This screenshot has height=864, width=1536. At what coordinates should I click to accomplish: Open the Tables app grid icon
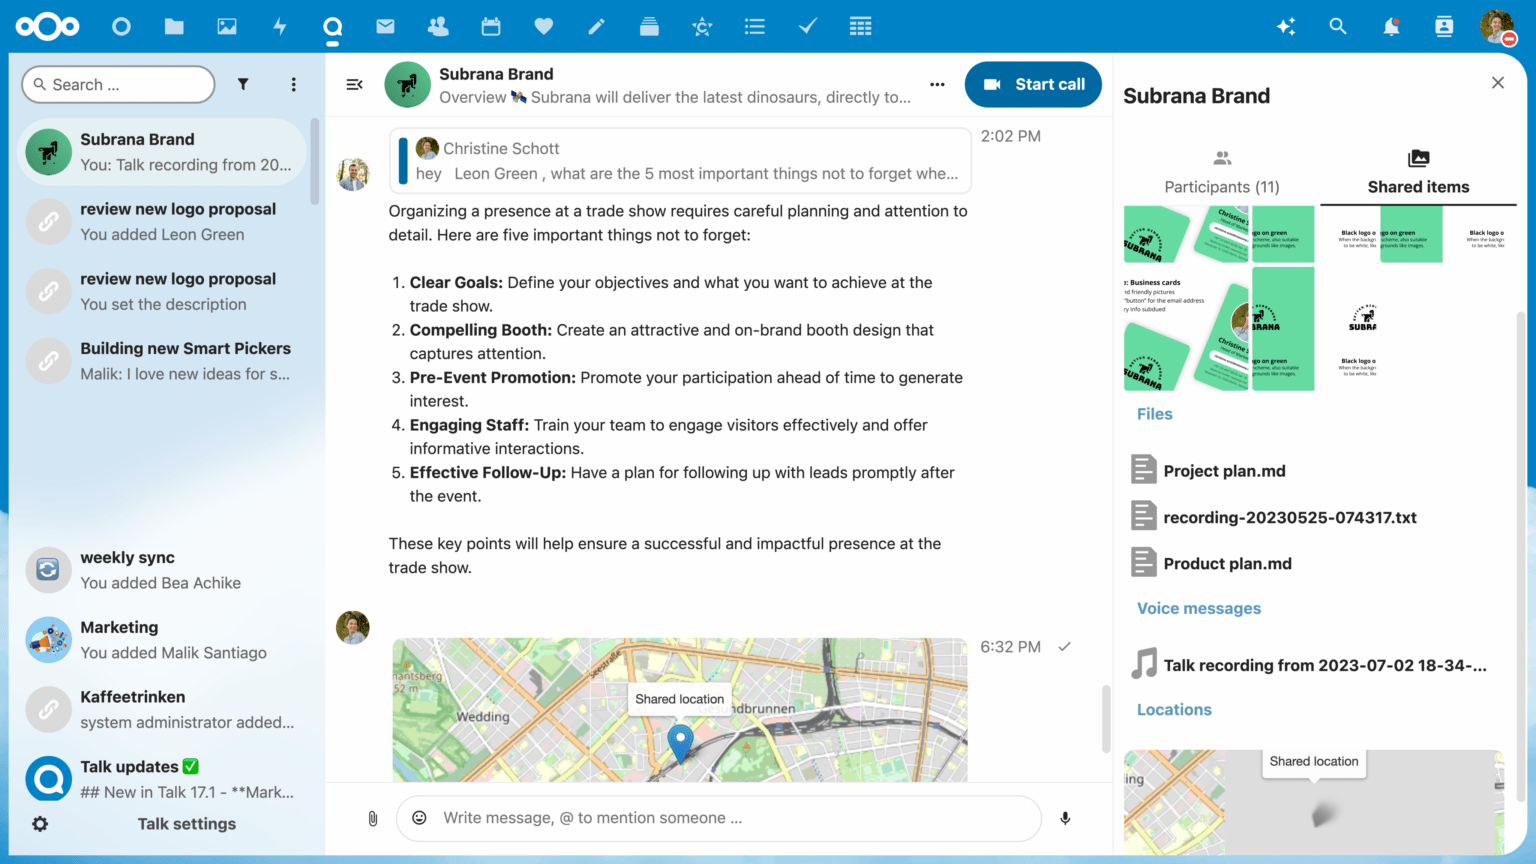860,26
